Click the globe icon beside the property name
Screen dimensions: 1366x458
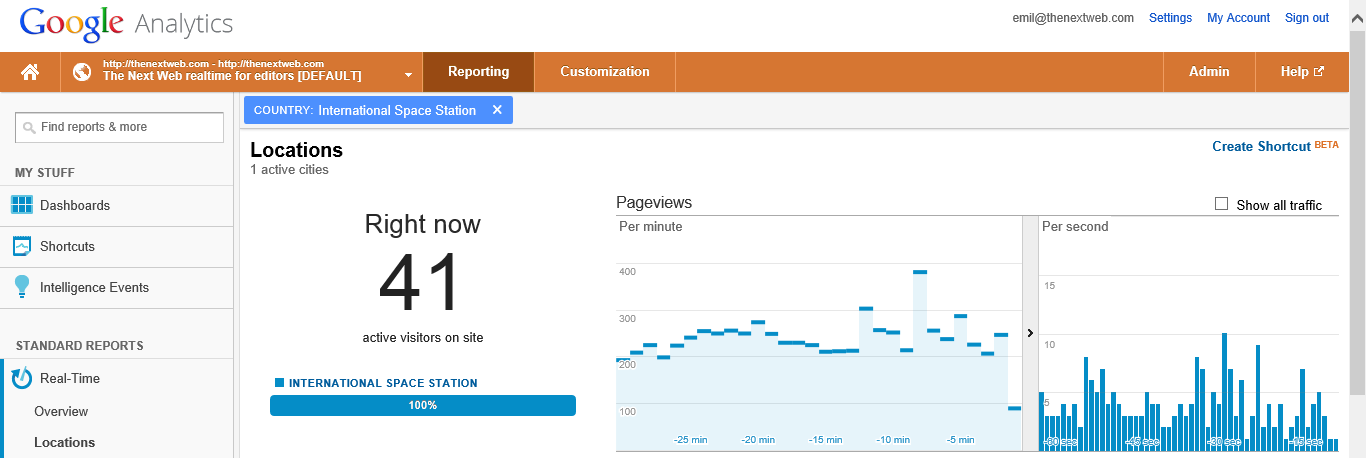(x=82, y=72)
